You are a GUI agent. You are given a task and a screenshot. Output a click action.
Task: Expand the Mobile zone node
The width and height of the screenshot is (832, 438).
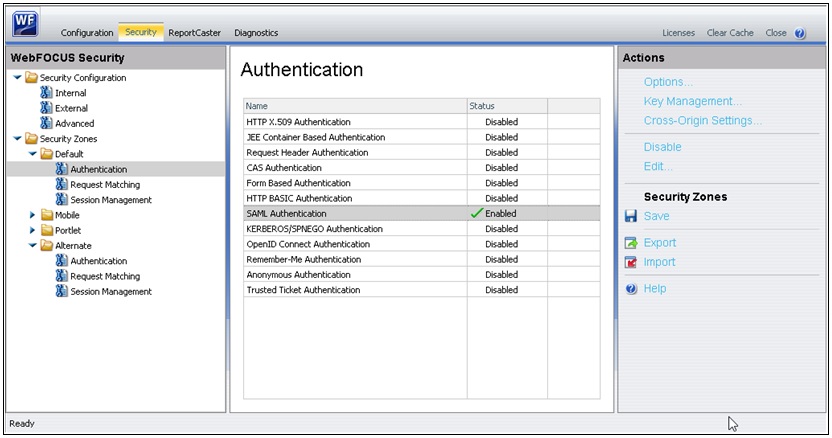[32, 215]
